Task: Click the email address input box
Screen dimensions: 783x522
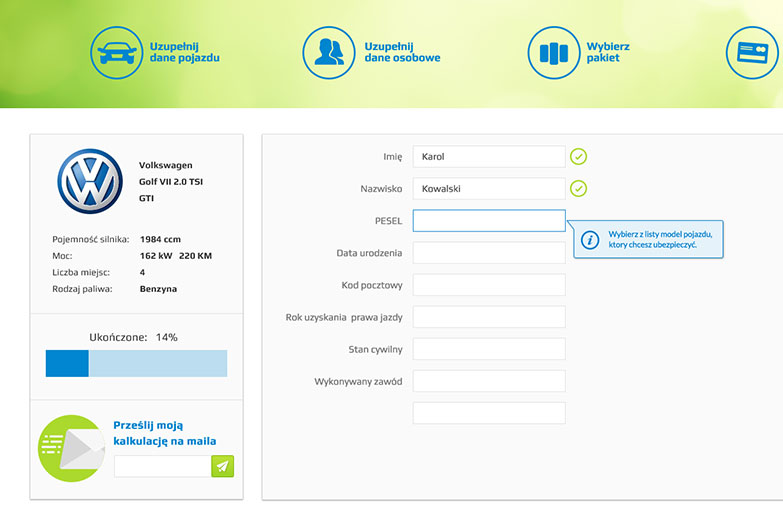Action: [162, 466]
